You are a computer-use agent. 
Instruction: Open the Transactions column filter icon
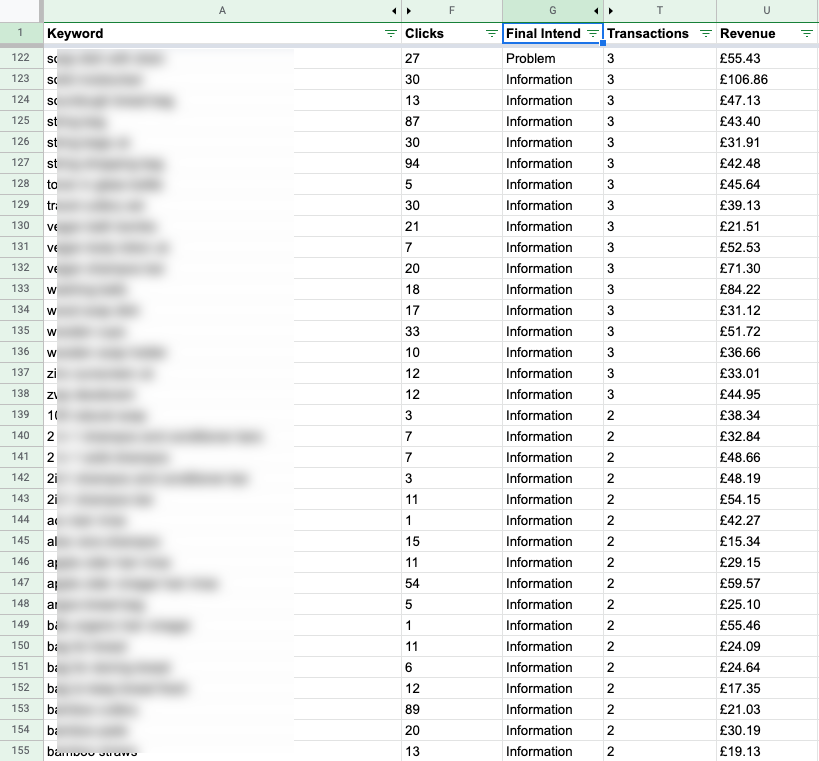(704, 33)
